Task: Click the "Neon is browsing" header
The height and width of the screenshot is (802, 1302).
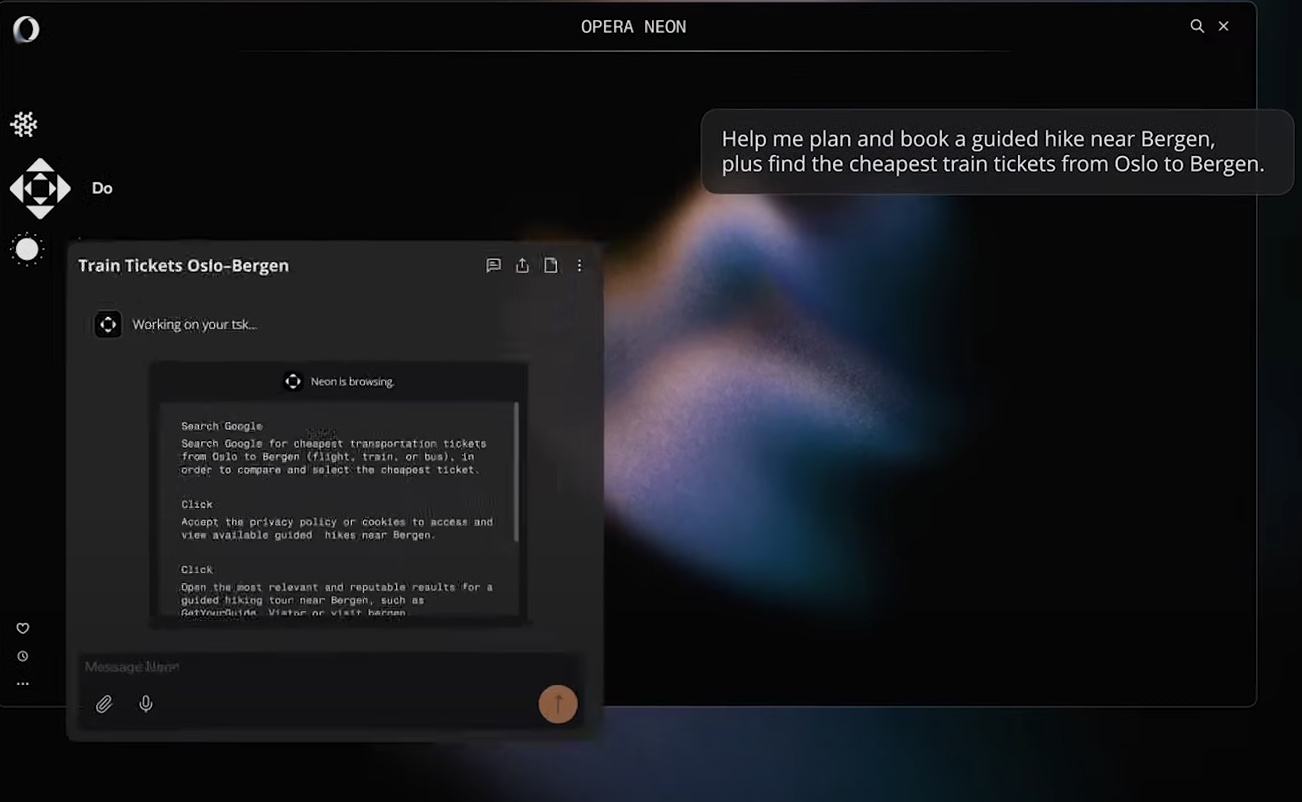Action: click(x=339, y=381)
